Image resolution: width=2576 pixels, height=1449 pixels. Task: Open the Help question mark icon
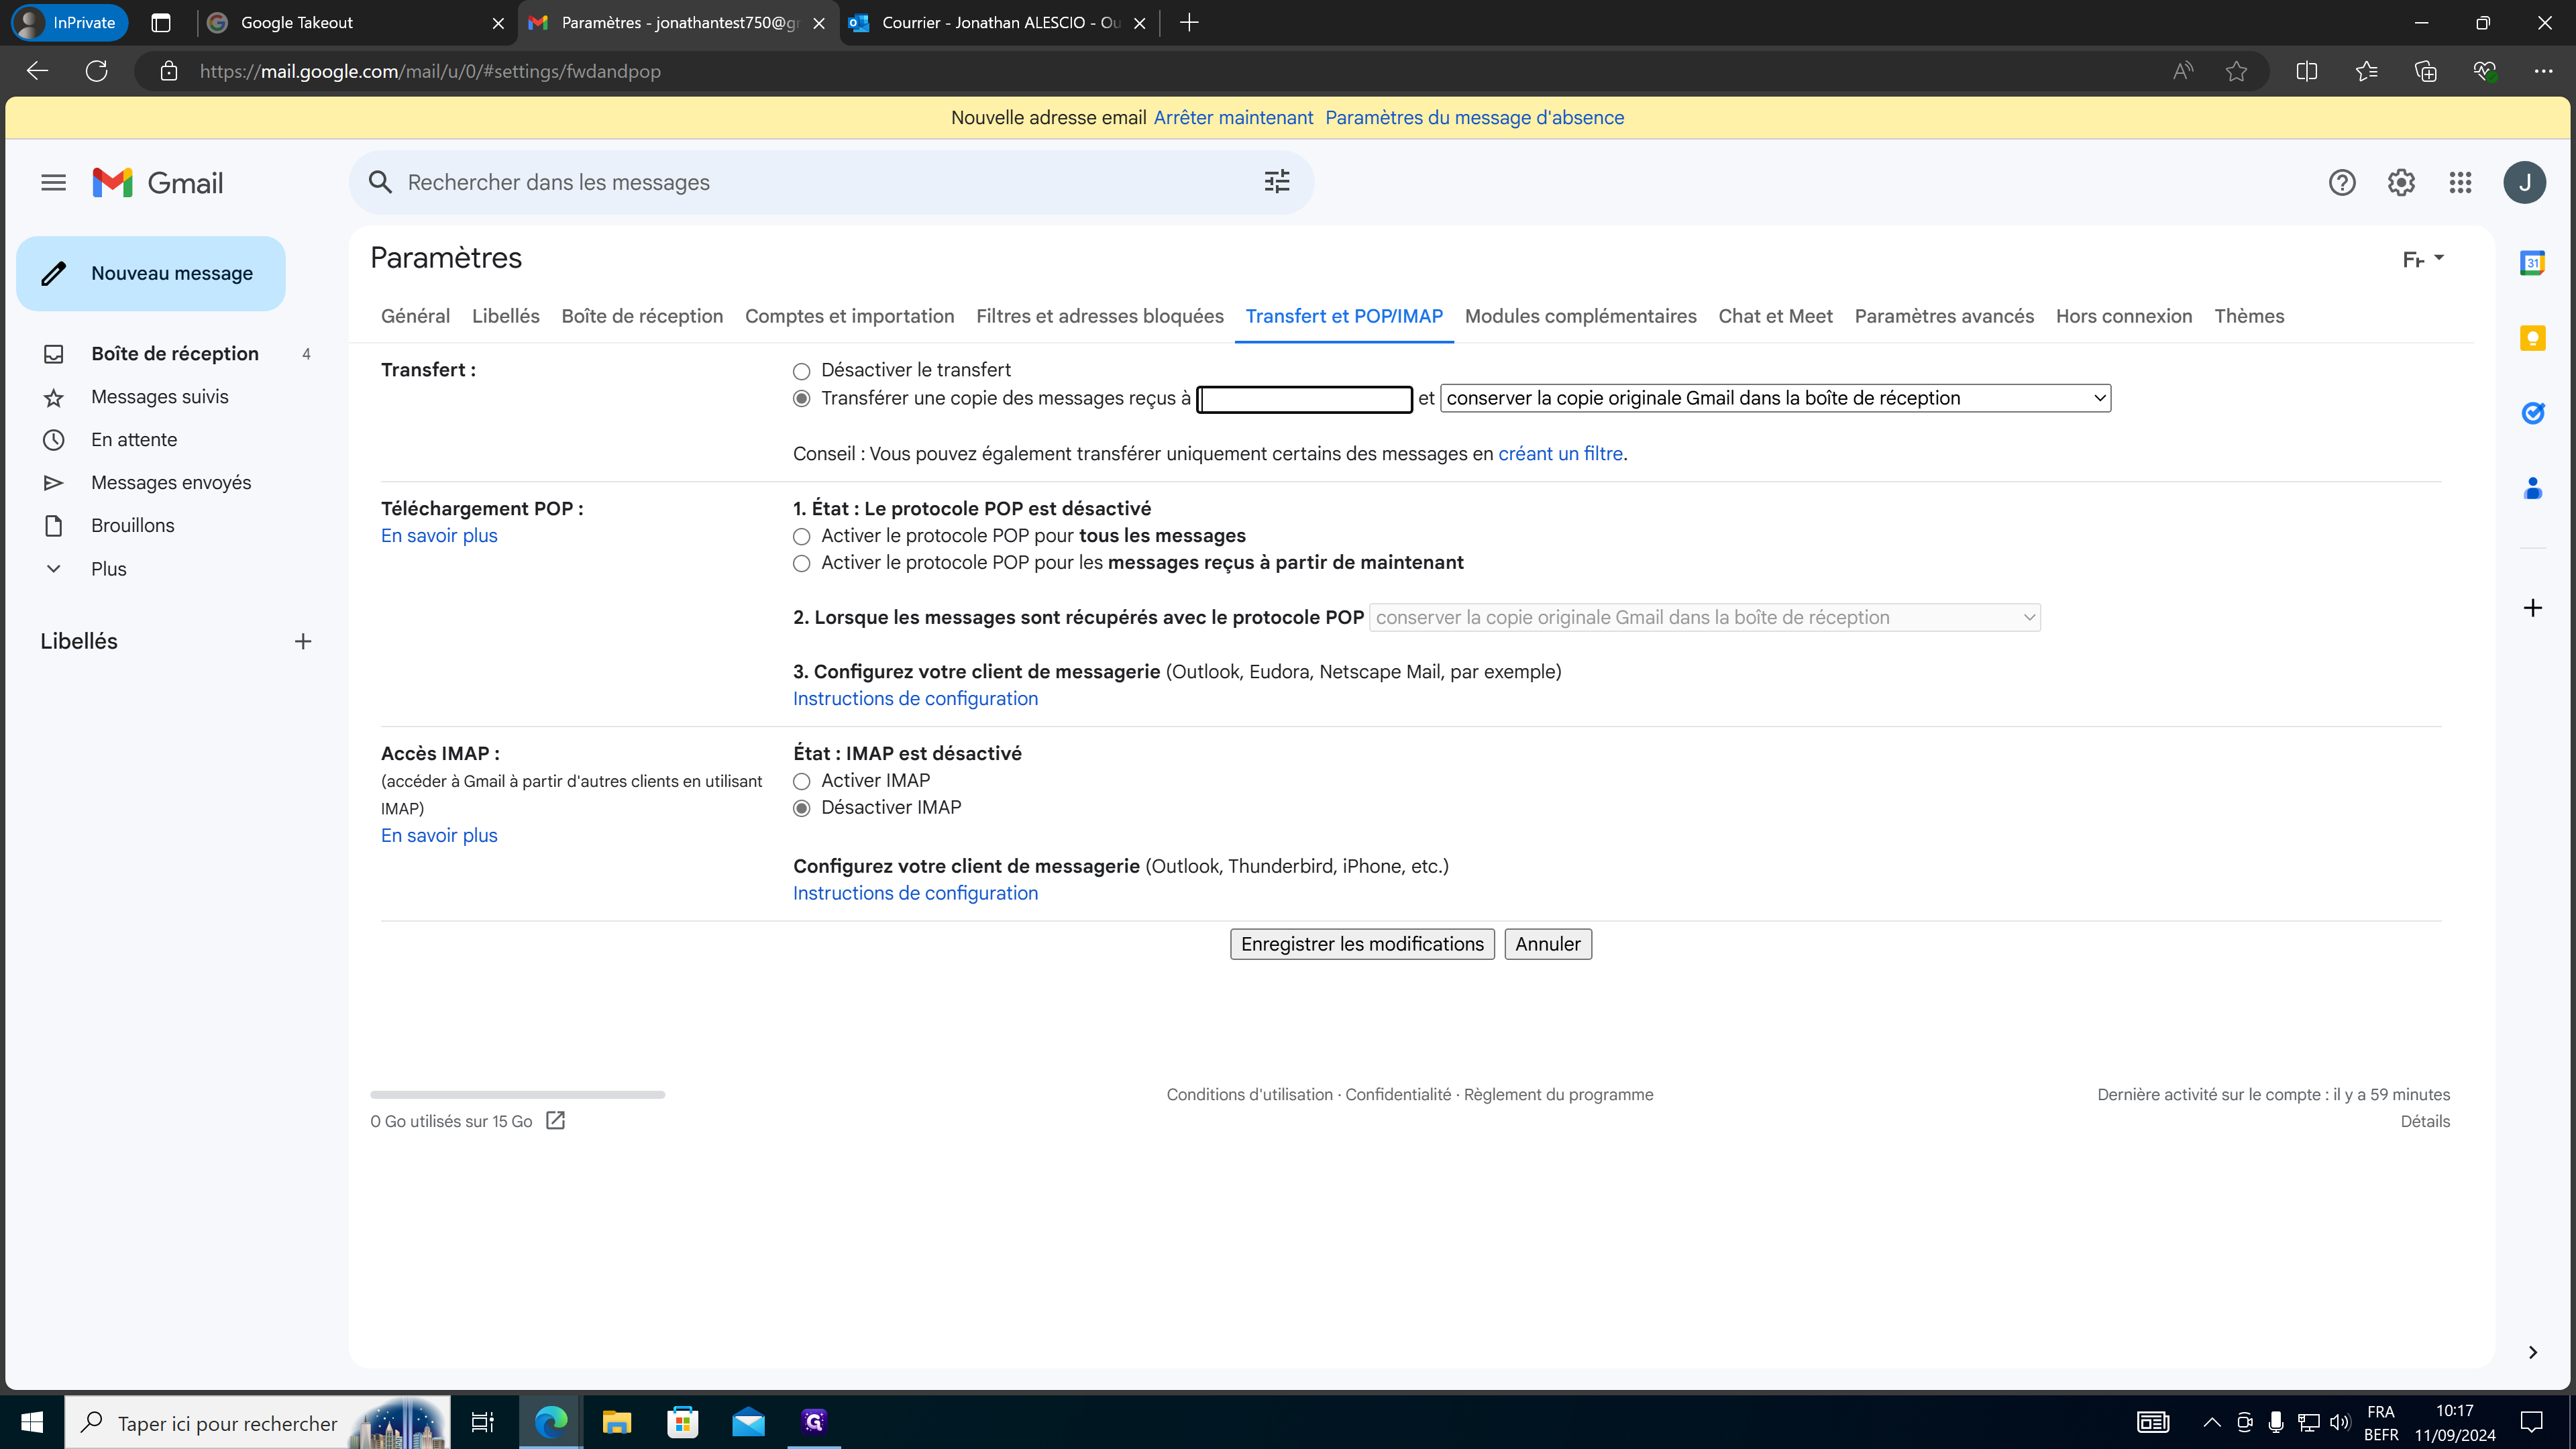(2342, 182)
